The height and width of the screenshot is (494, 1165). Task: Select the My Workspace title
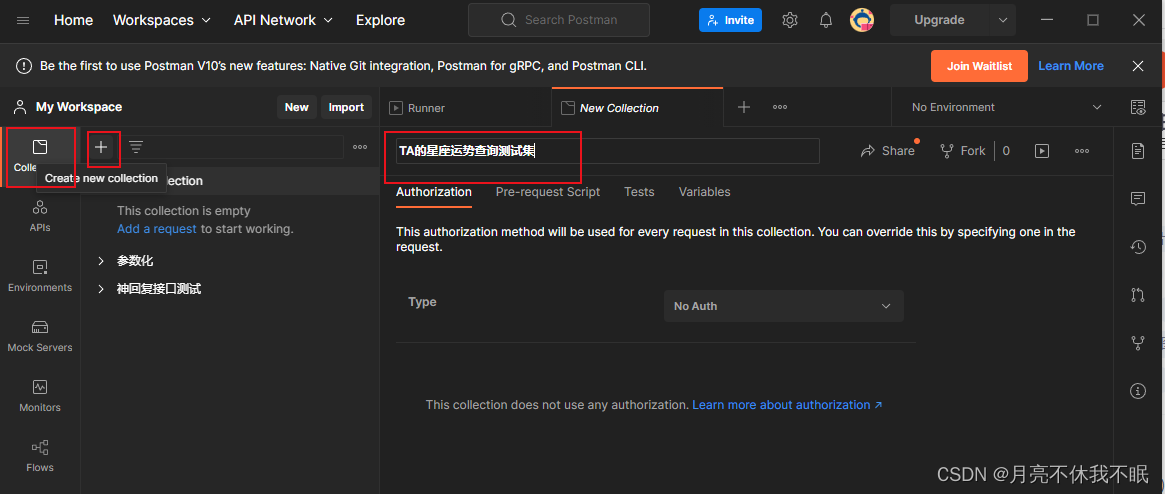[79, 107]
